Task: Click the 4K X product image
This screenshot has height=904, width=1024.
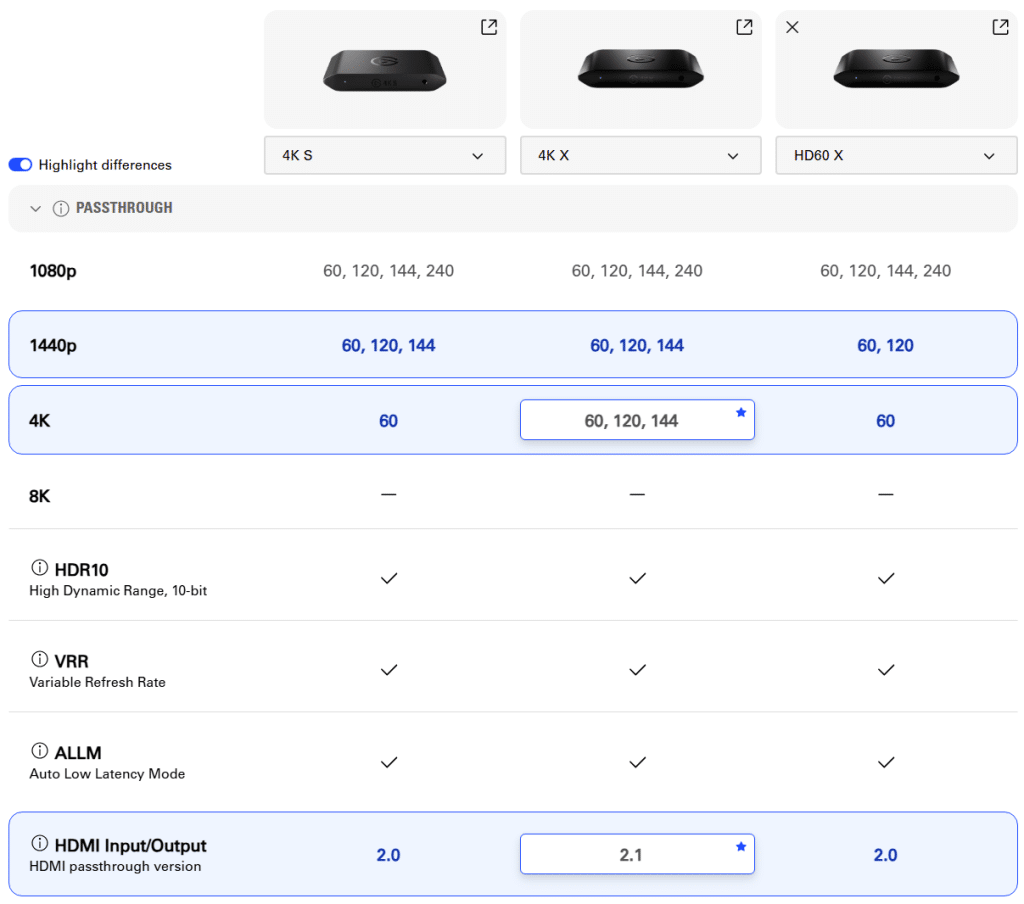Action: (640, 70)
